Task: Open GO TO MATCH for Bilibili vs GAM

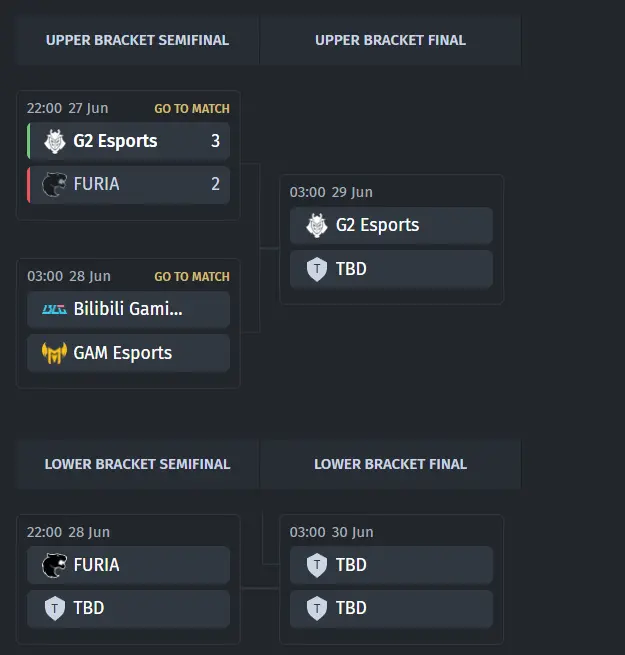Action: click(192, 277)
